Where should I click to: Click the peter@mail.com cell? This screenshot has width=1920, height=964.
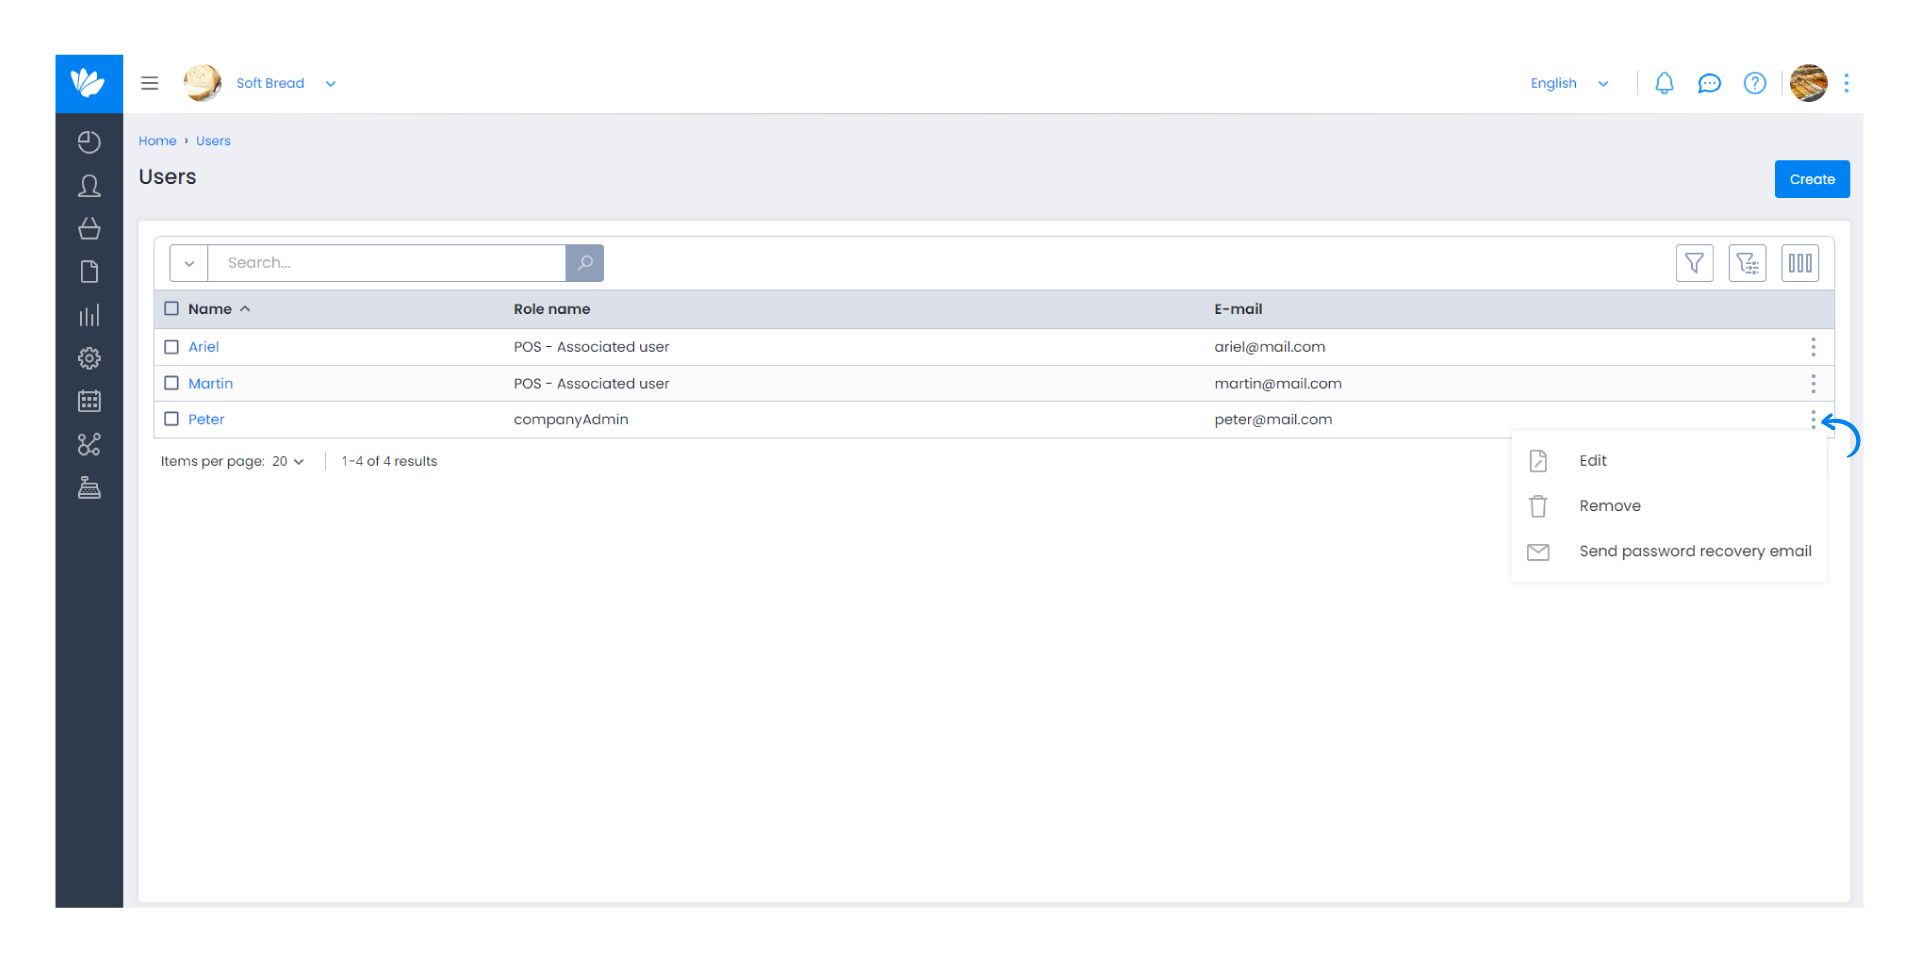coord(1273,419)
